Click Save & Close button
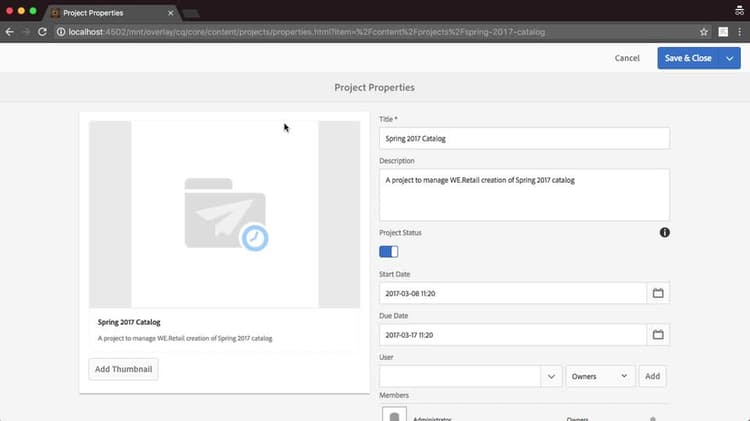The height and width of the screenshot is (421, 750). pyautogui.click(x=688, y=58)
